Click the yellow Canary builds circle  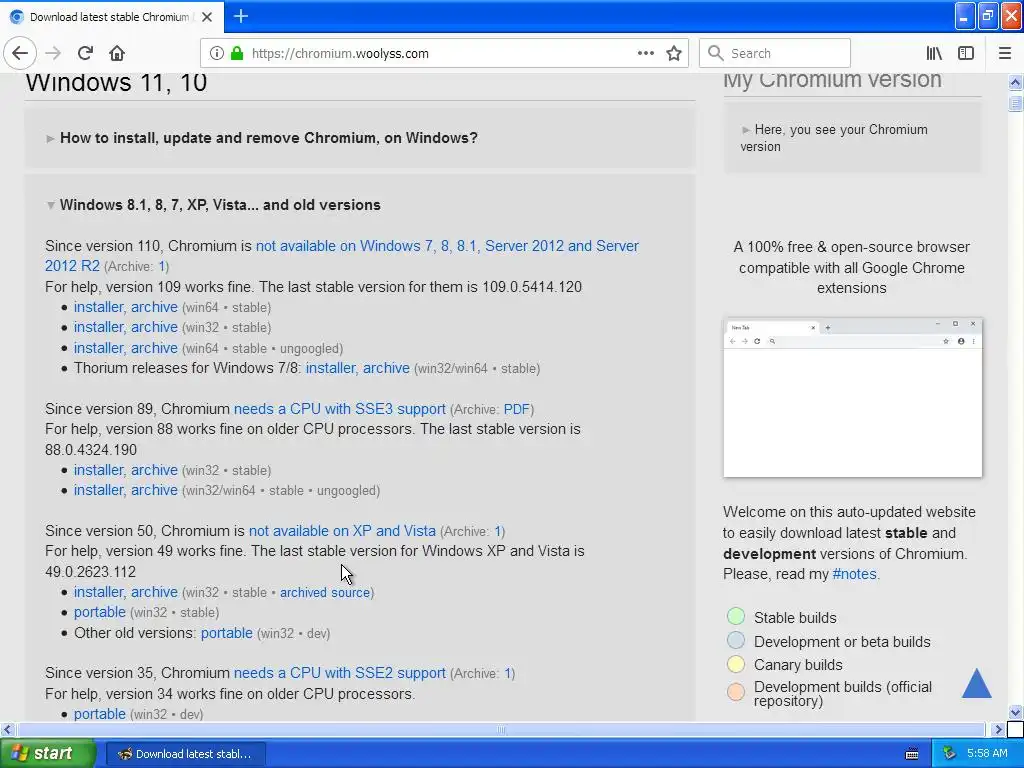click(x=736, y=664)
